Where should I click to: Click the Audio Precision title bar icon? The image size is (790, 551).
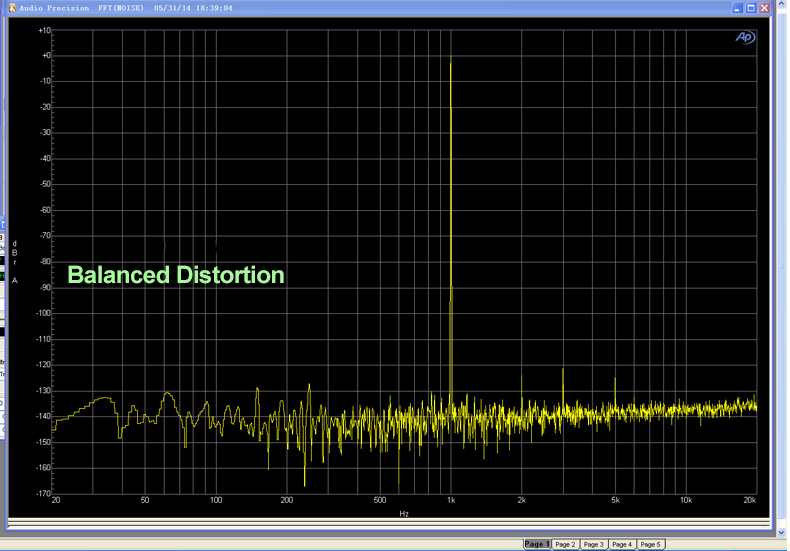[x=13, y=8]
